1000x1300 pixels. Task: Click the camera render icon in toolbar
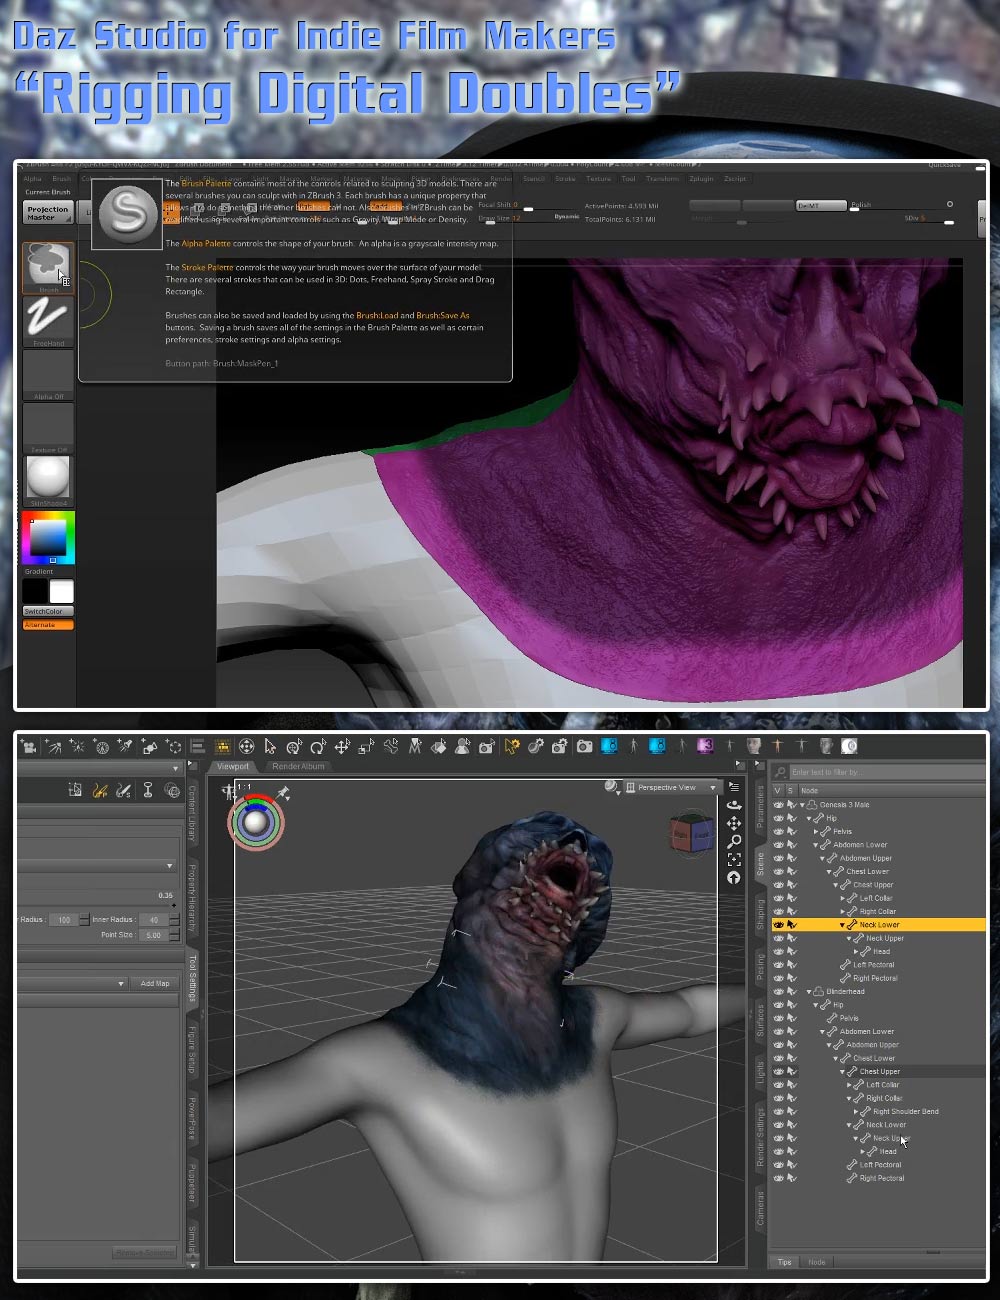point(584,747)
